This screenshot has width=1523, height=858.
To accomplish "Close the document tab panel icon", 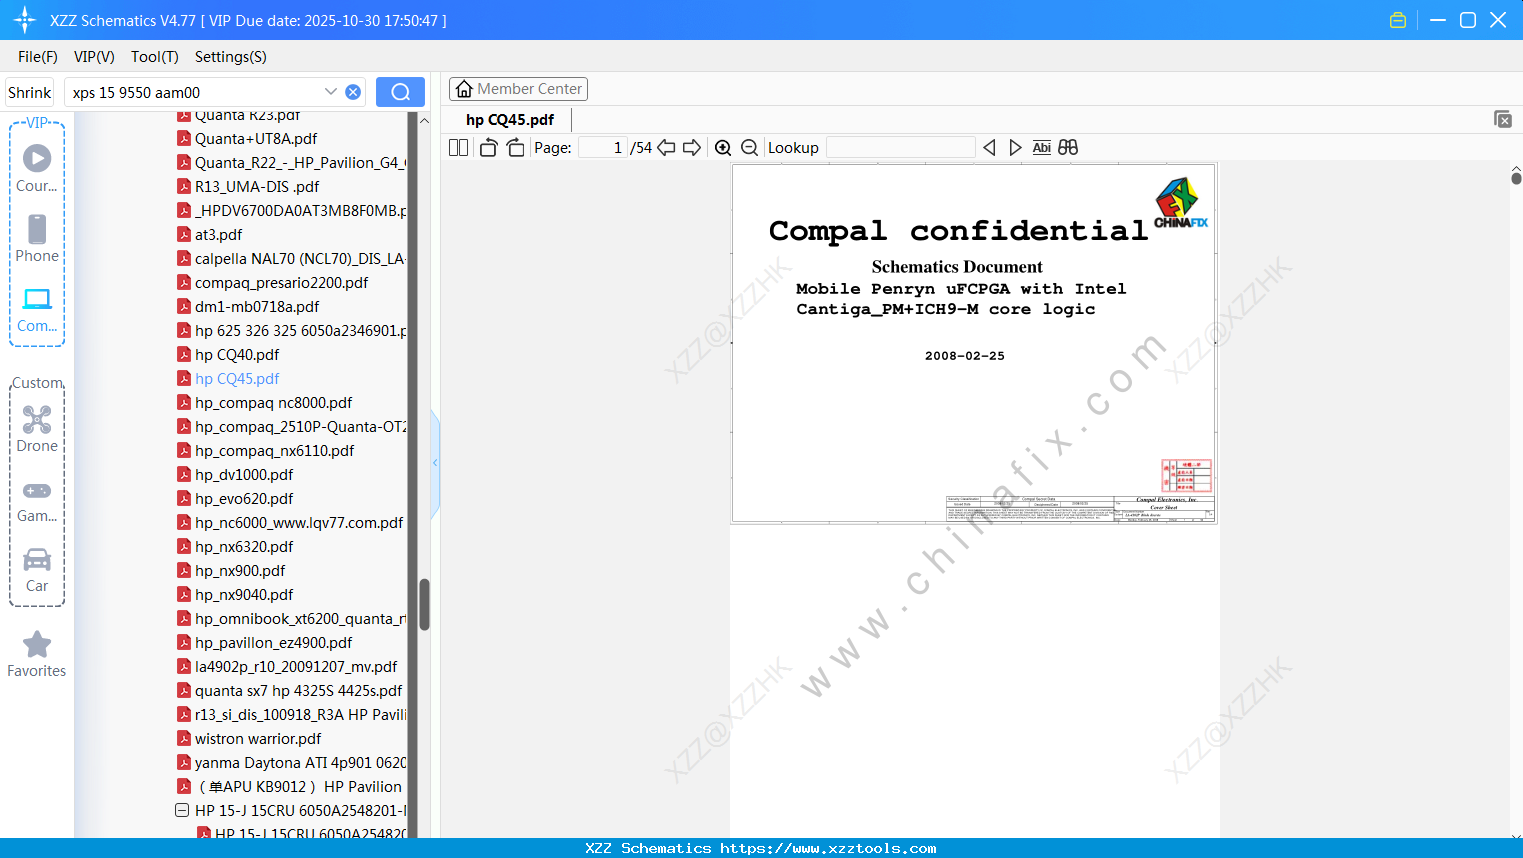I will click(x=1503, y=119).
